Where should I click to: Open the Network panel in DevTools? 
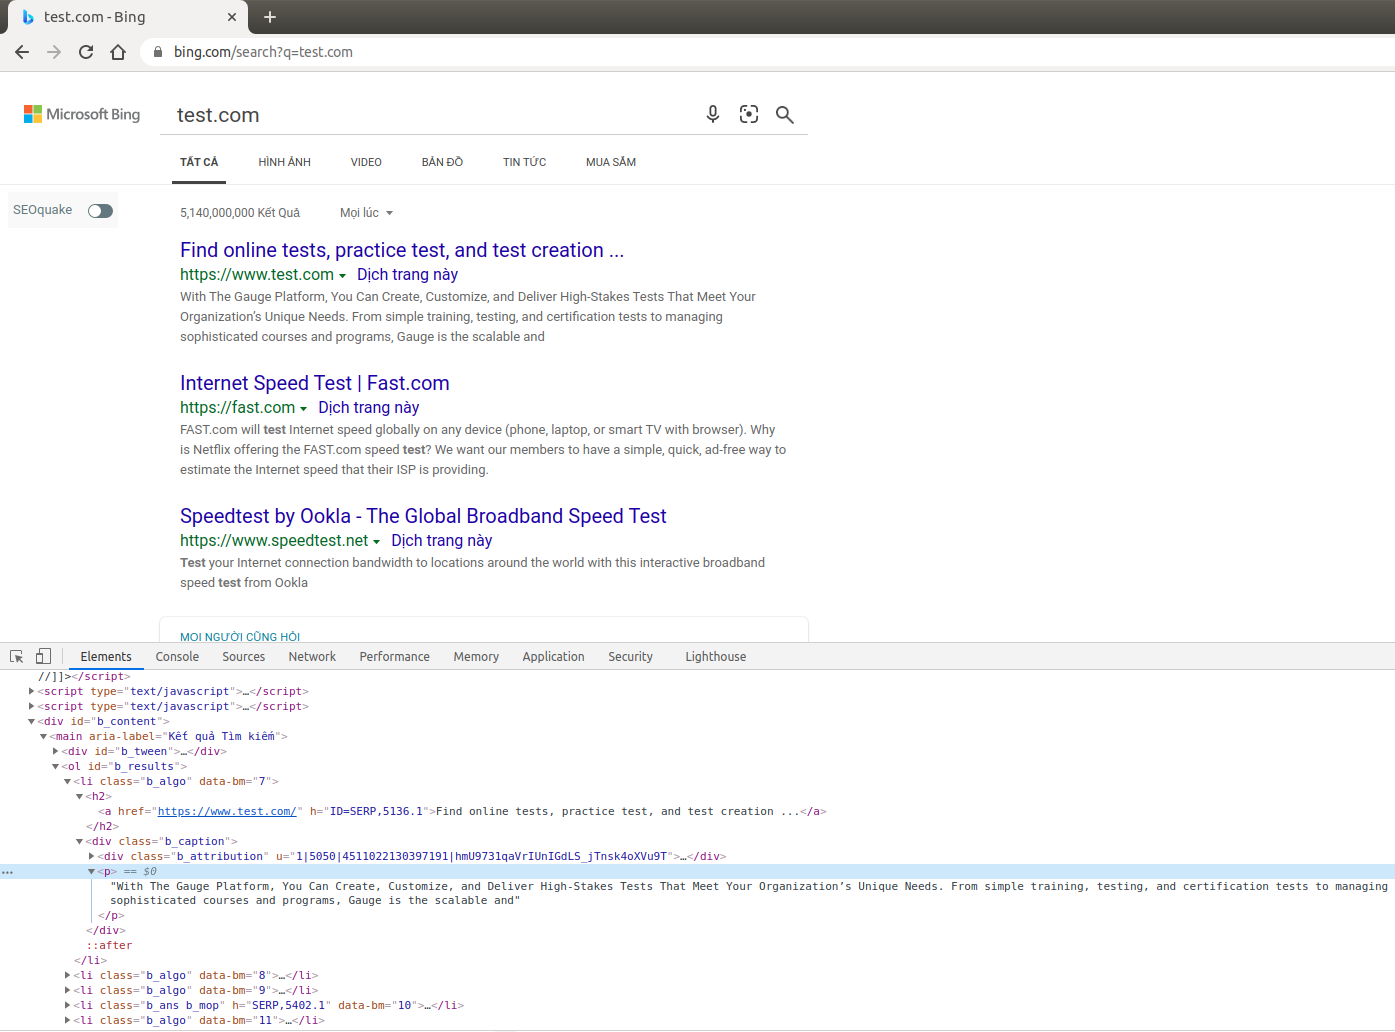coord(311,656)
